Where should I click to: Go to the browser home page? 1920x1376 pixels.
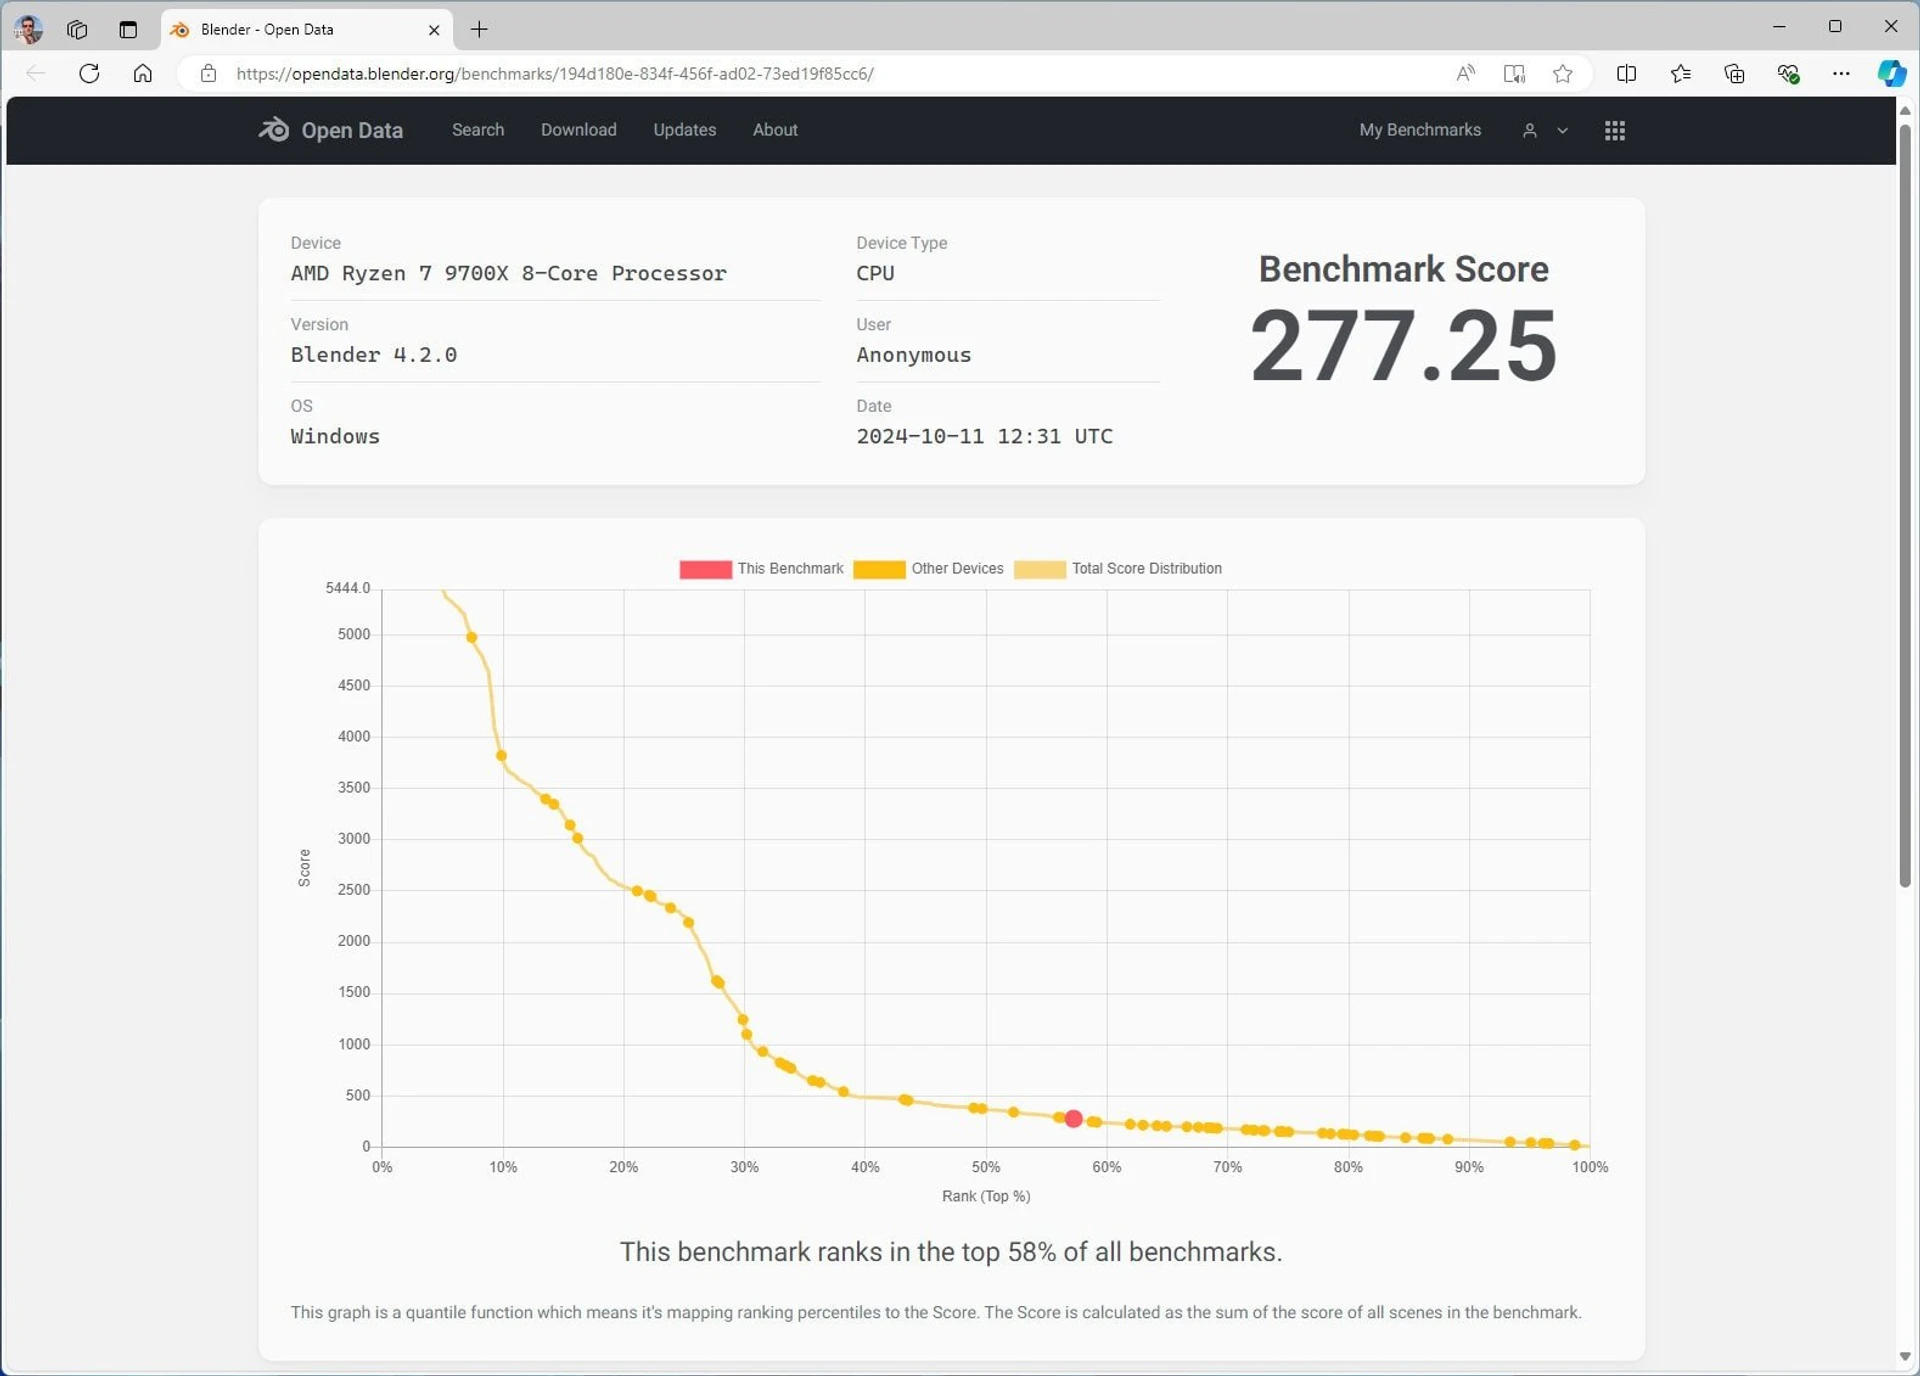(x=143, y=73)
